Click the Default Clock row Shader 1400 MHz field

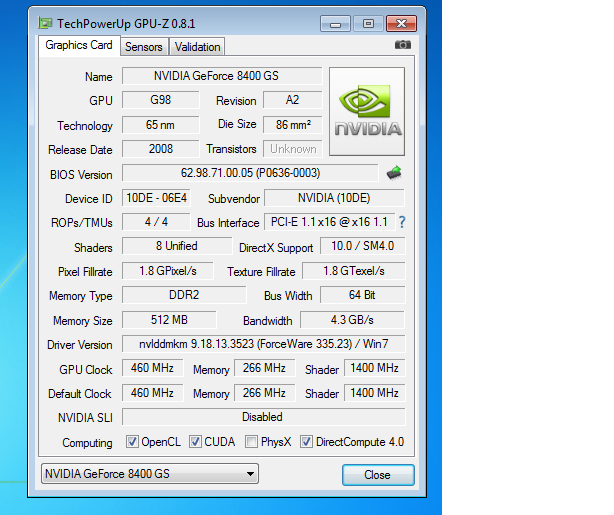(x=375, y=393)
